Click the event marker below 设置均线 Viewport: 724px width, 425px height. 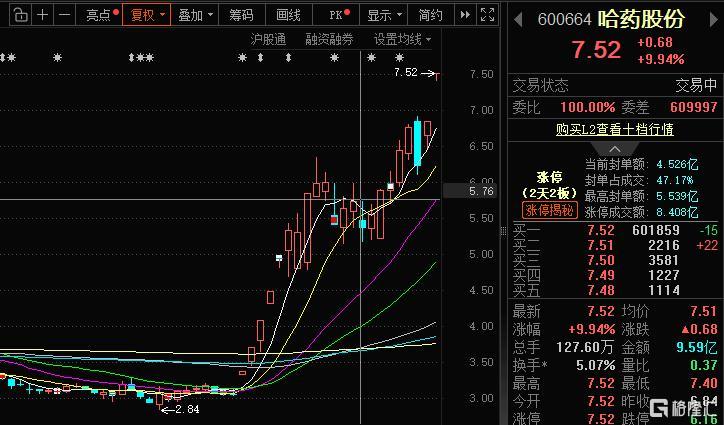(x=399, y=58)
